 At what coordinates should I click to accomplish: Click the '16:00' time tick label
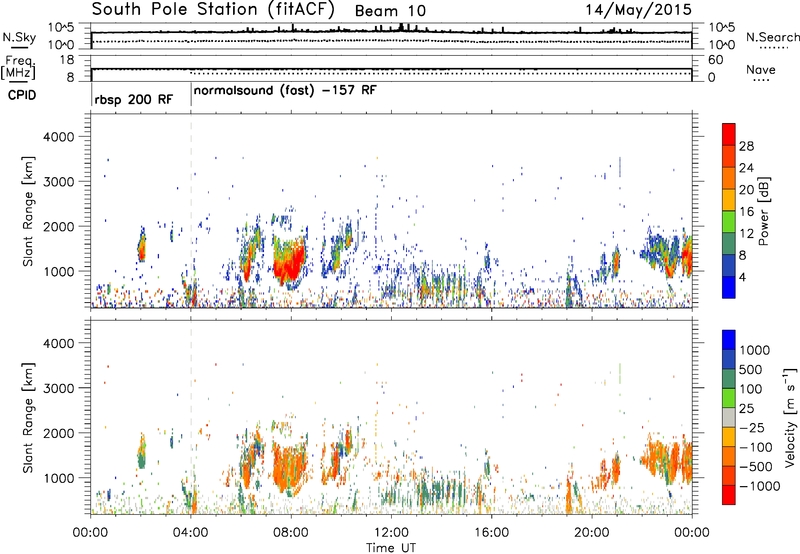click(x=491, y=533)
